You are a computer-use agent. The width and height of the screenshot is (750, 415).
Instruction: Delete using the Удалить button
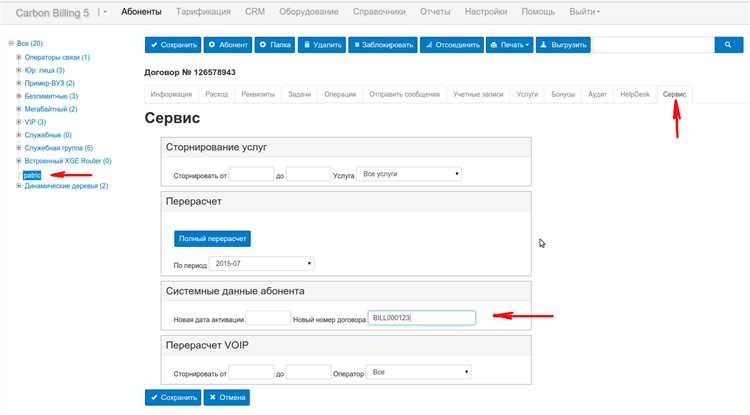pyautogui.click(x=322, y=45)
